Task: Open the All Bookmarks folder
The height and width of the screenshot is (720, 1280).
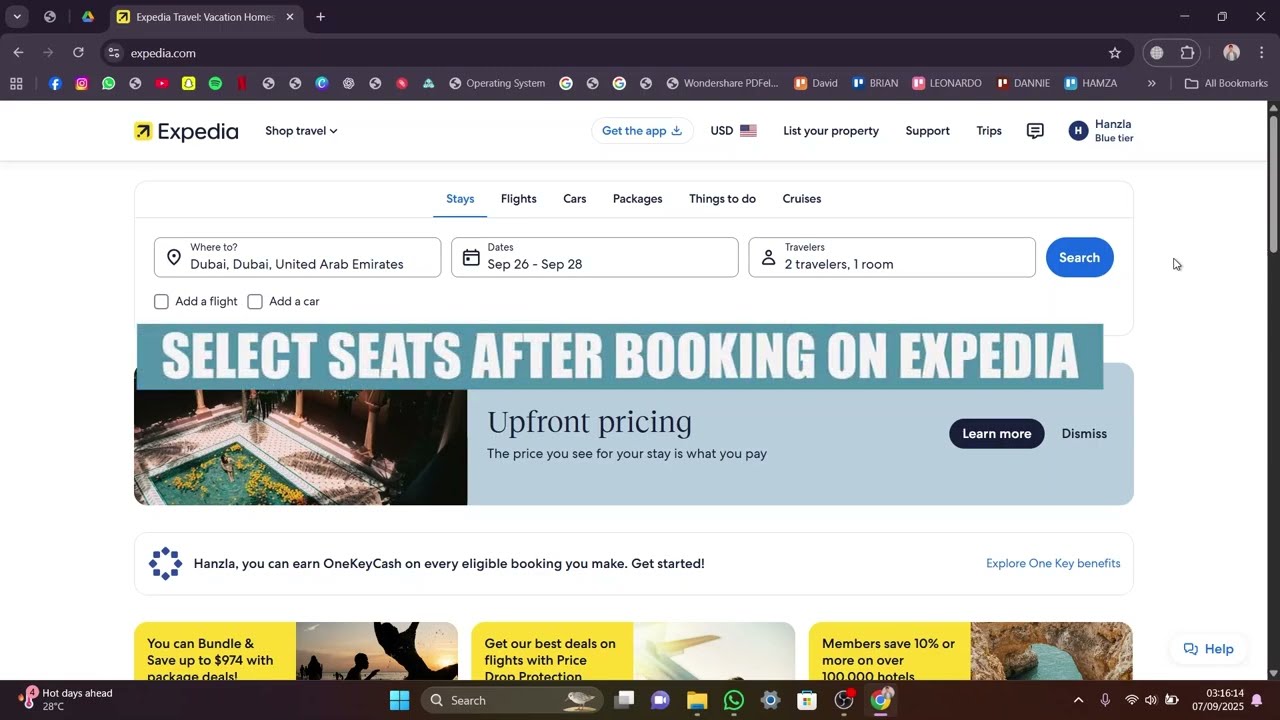Action: tap(1226, 84)
